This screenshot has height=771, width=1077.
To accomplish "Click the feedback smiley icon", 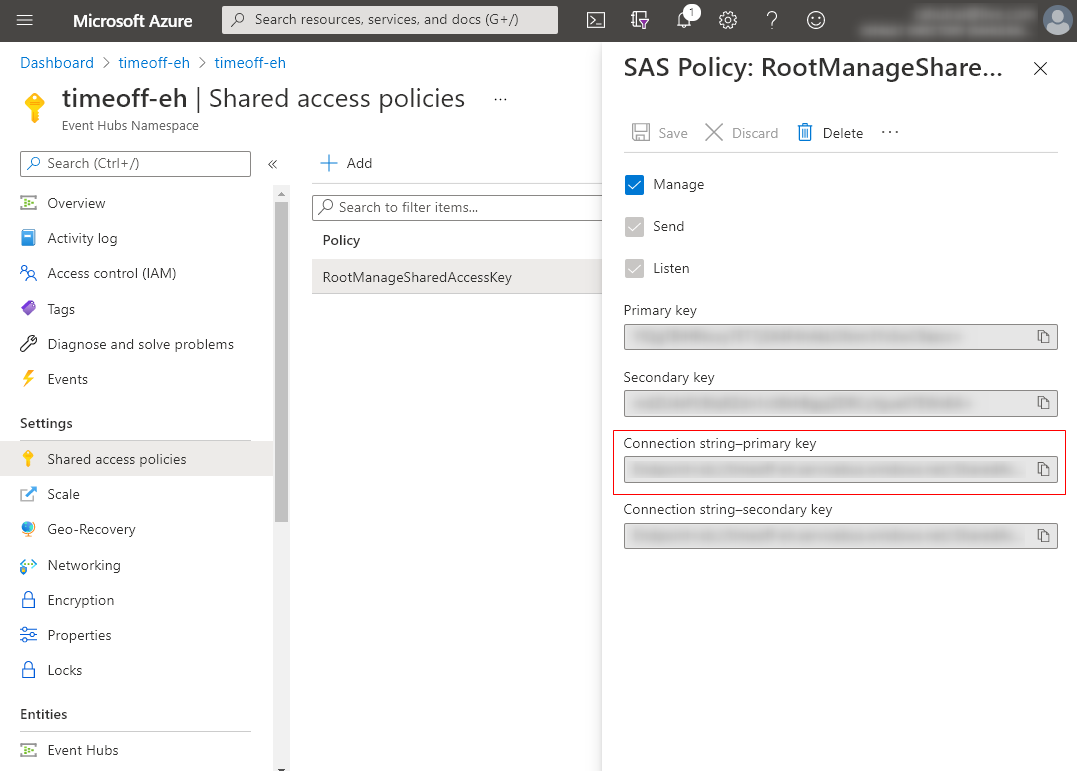I will pyautogui.click(x=817, y=20).
